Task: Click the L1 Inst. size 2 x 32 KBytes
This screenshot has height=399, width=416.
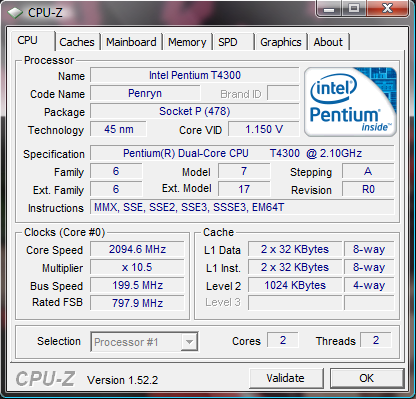Action: (x=295, y=267)
